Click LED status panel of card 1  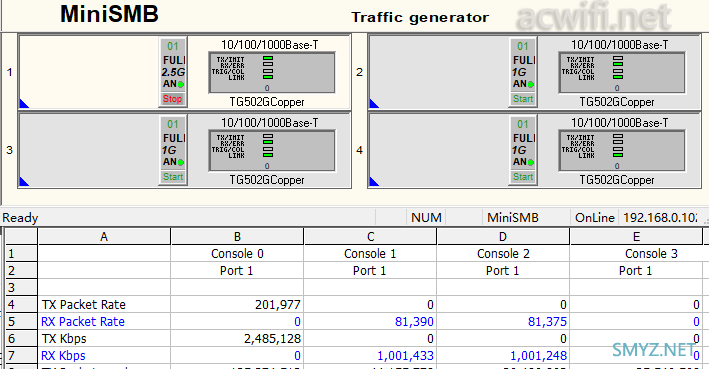click(x=272, y=72)
